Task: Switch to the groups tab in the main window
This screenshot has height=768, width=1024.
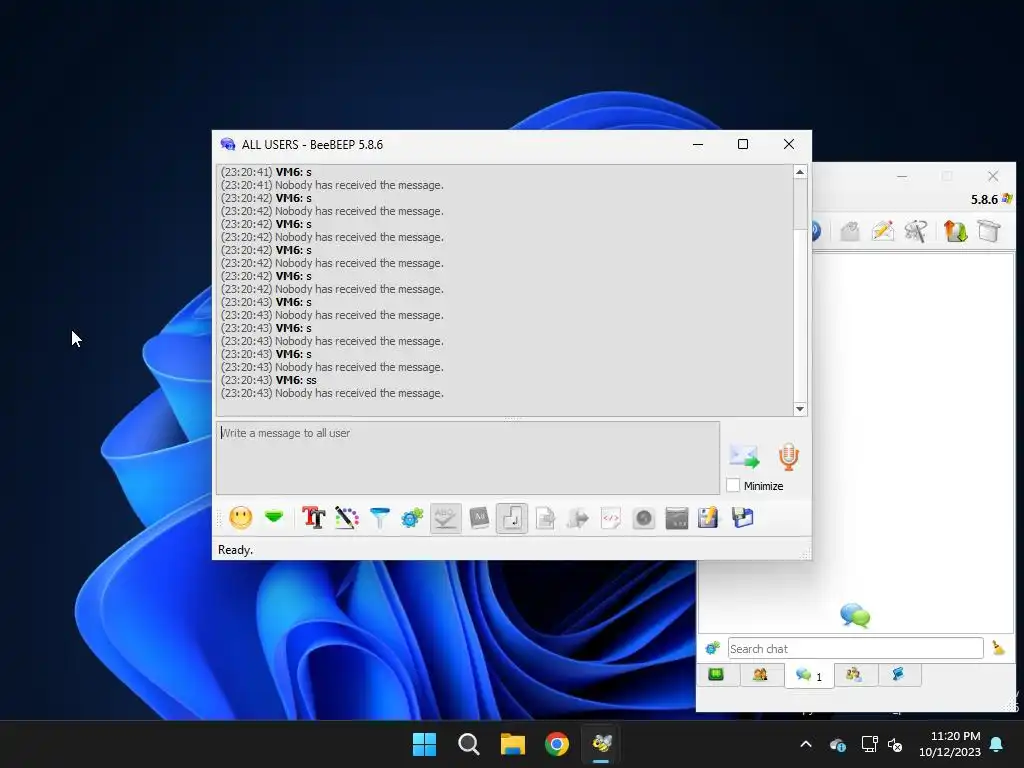Action: coord(854,675)
